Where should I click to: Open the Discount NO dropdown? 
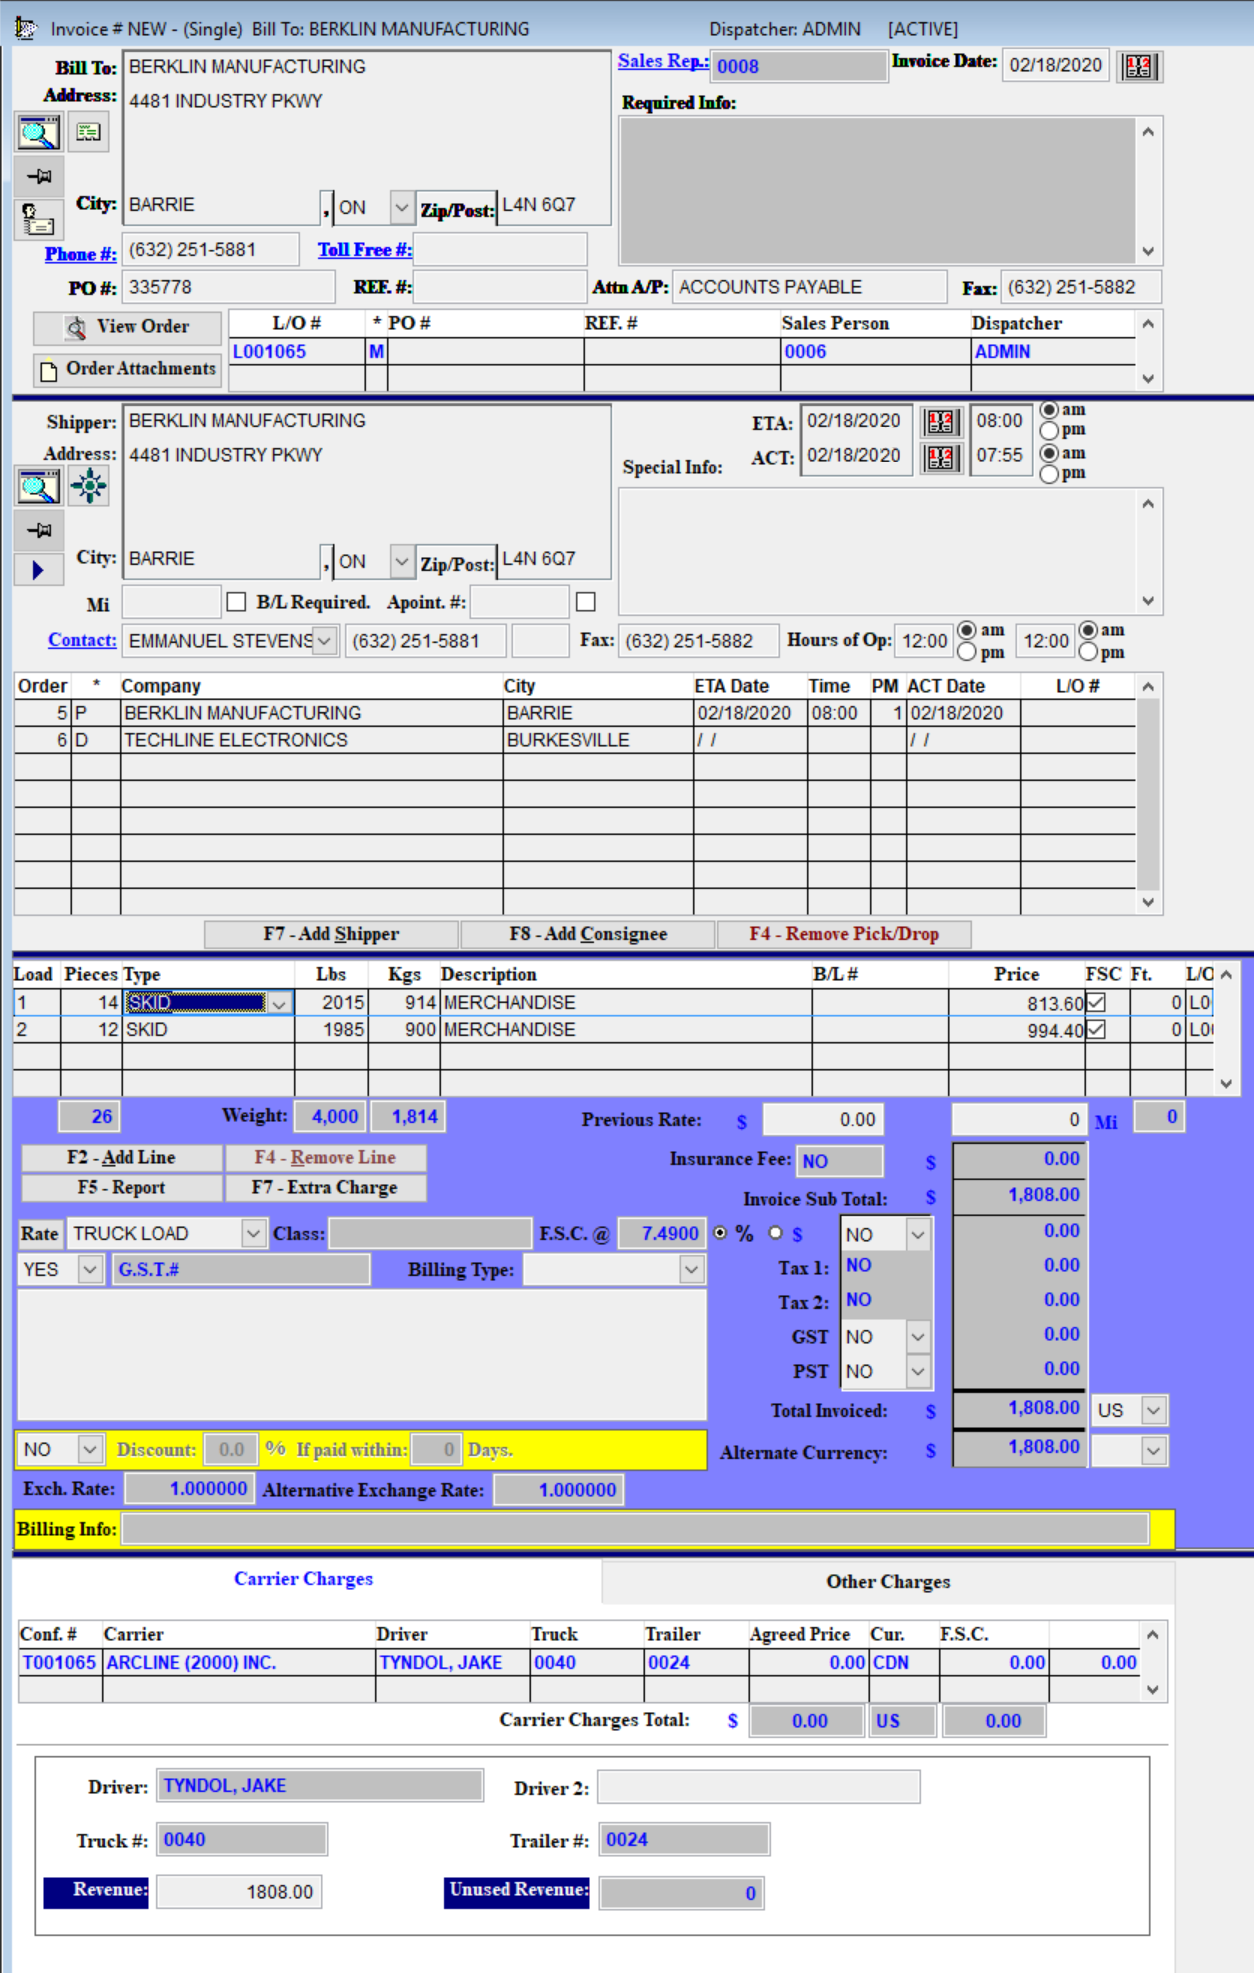pos(89,1449)
